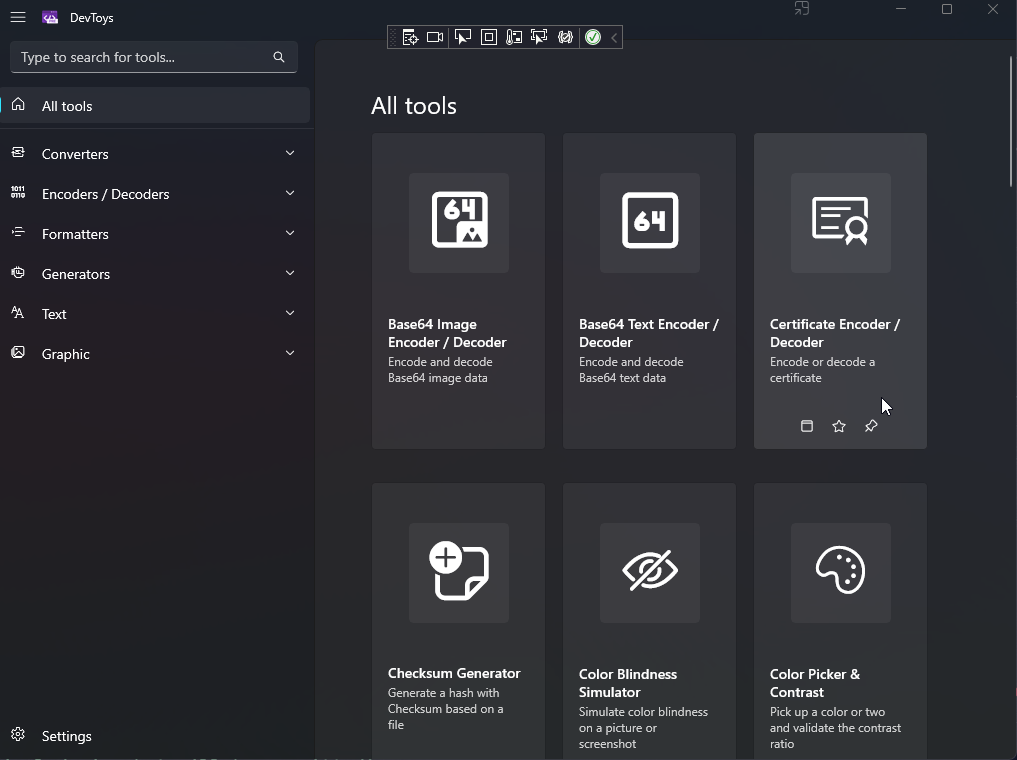Add the Certificate tool to favorites

(x=839, y=426)
